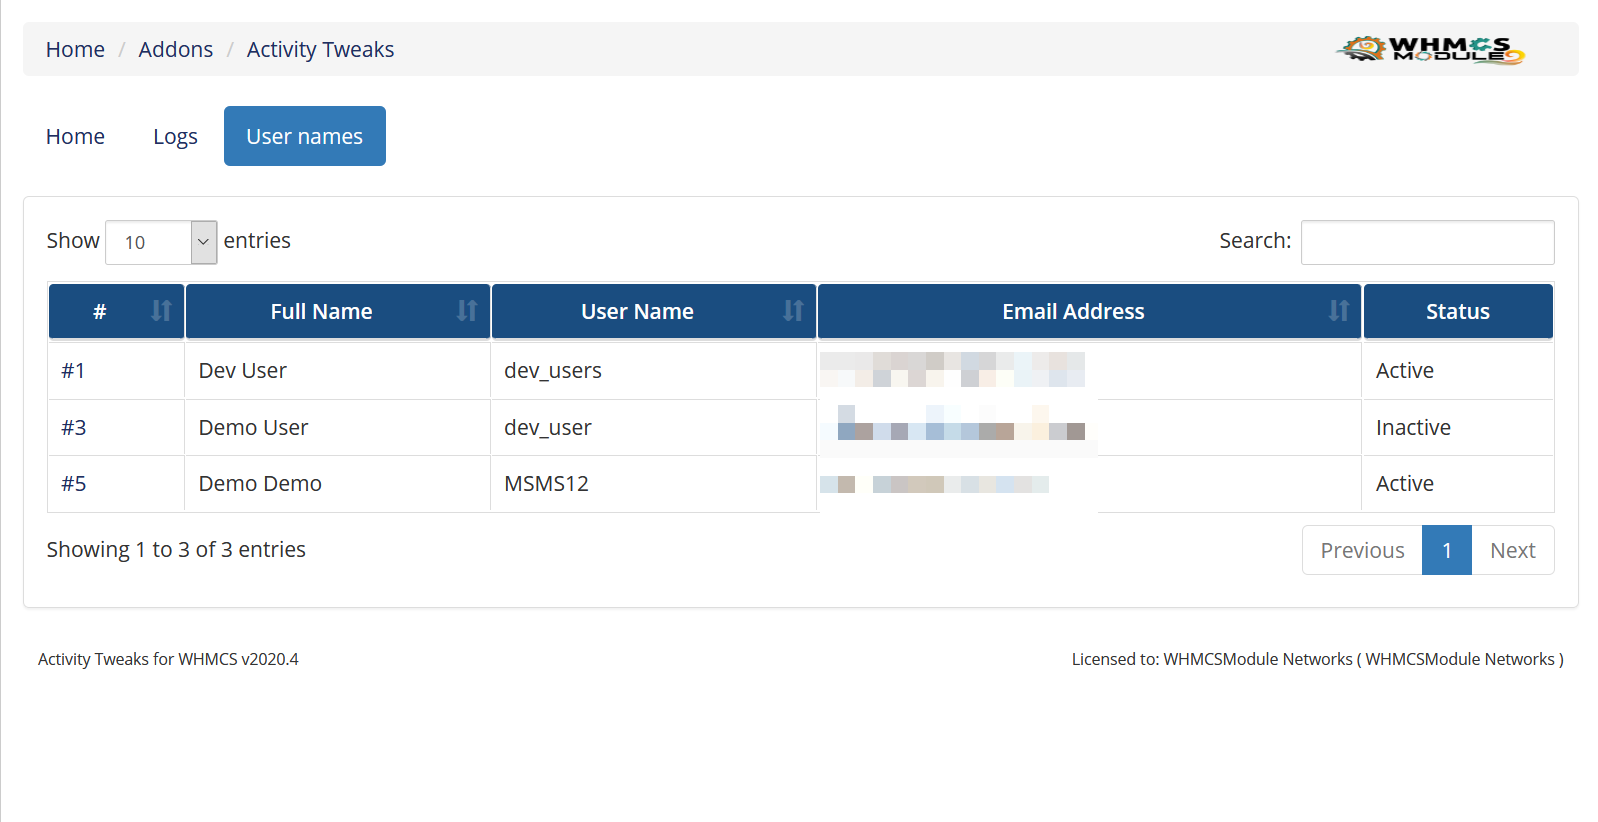Select the Demo User name cell
Screen dimensions: 1598x822
coord(337,428)
